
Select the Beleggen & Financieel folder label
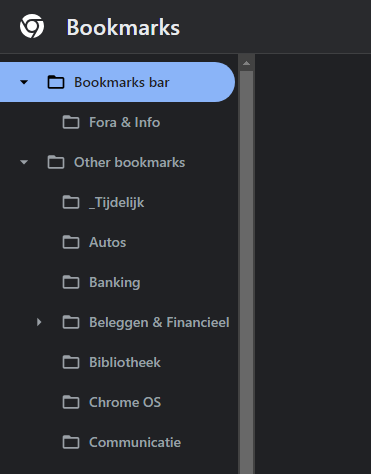[x=159, y=323]
